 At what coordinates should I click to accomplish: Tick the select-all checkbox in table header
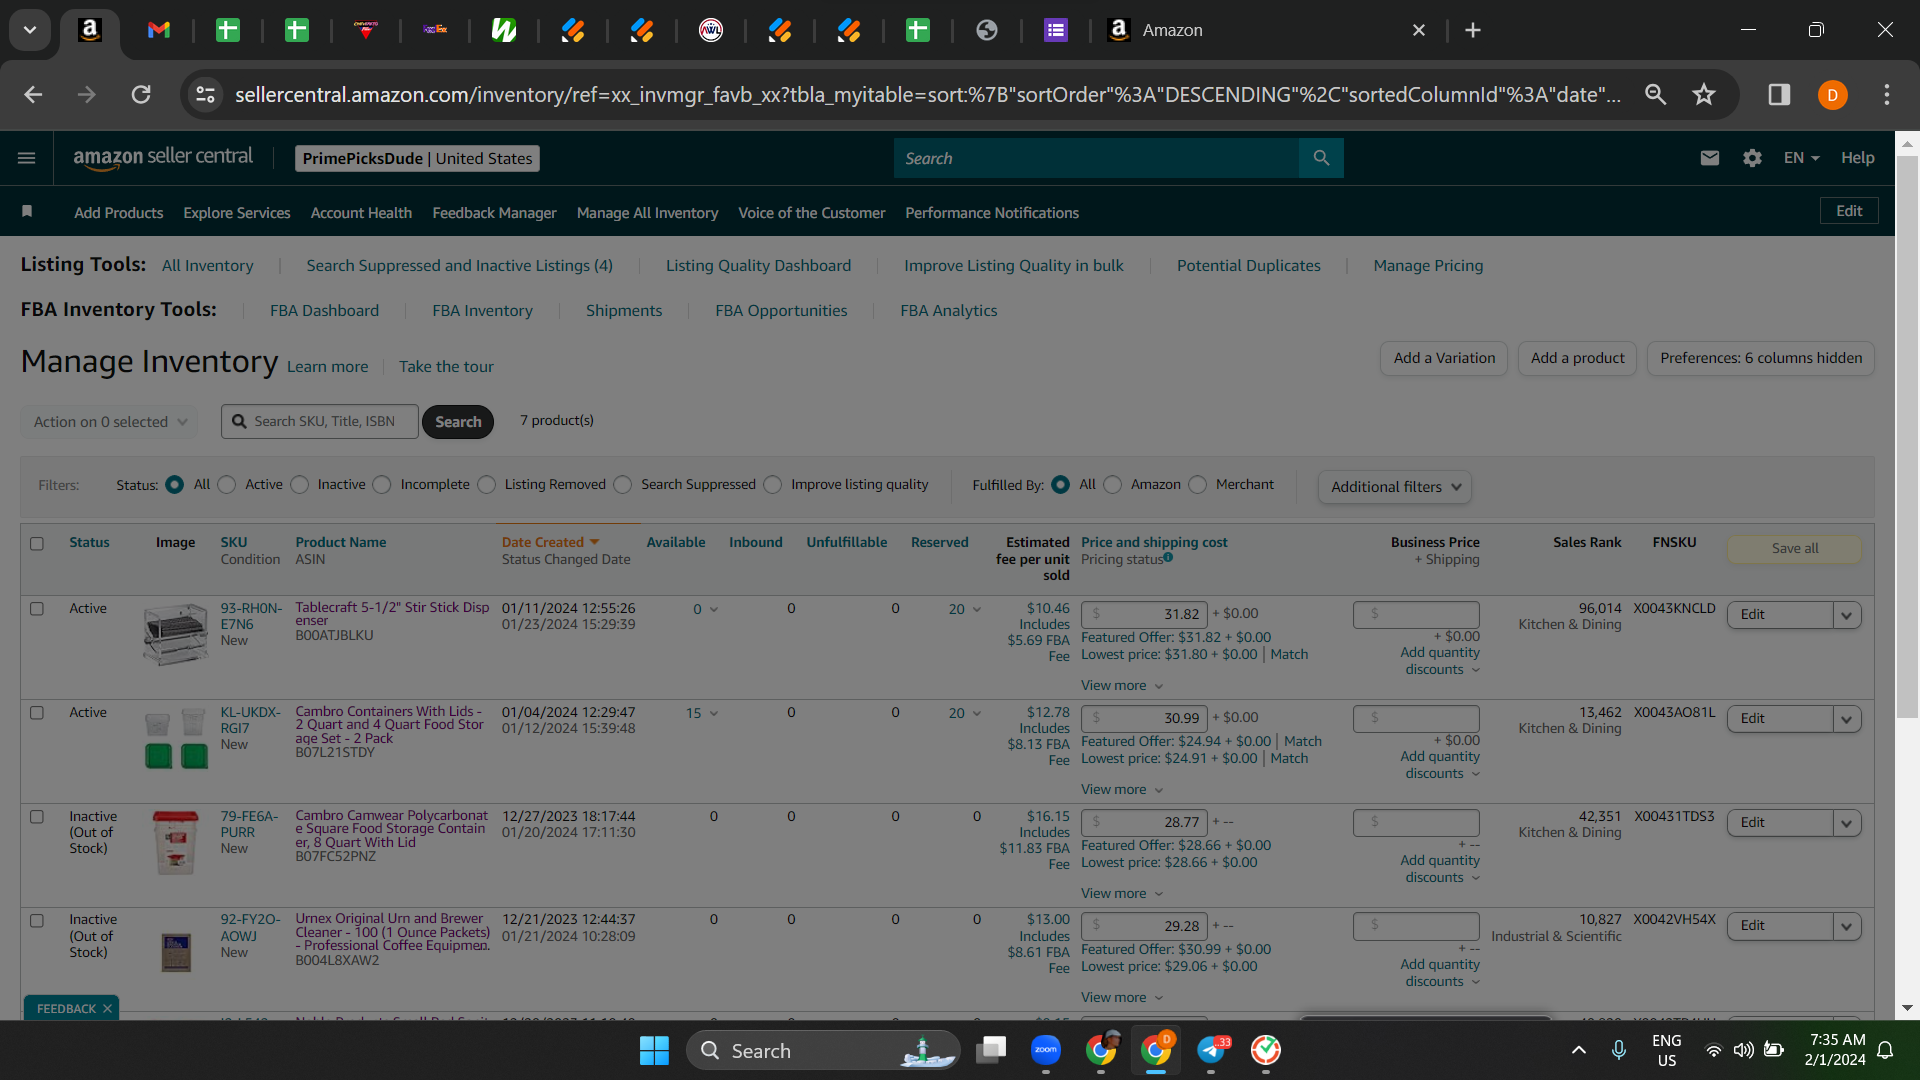coord(37,544)
